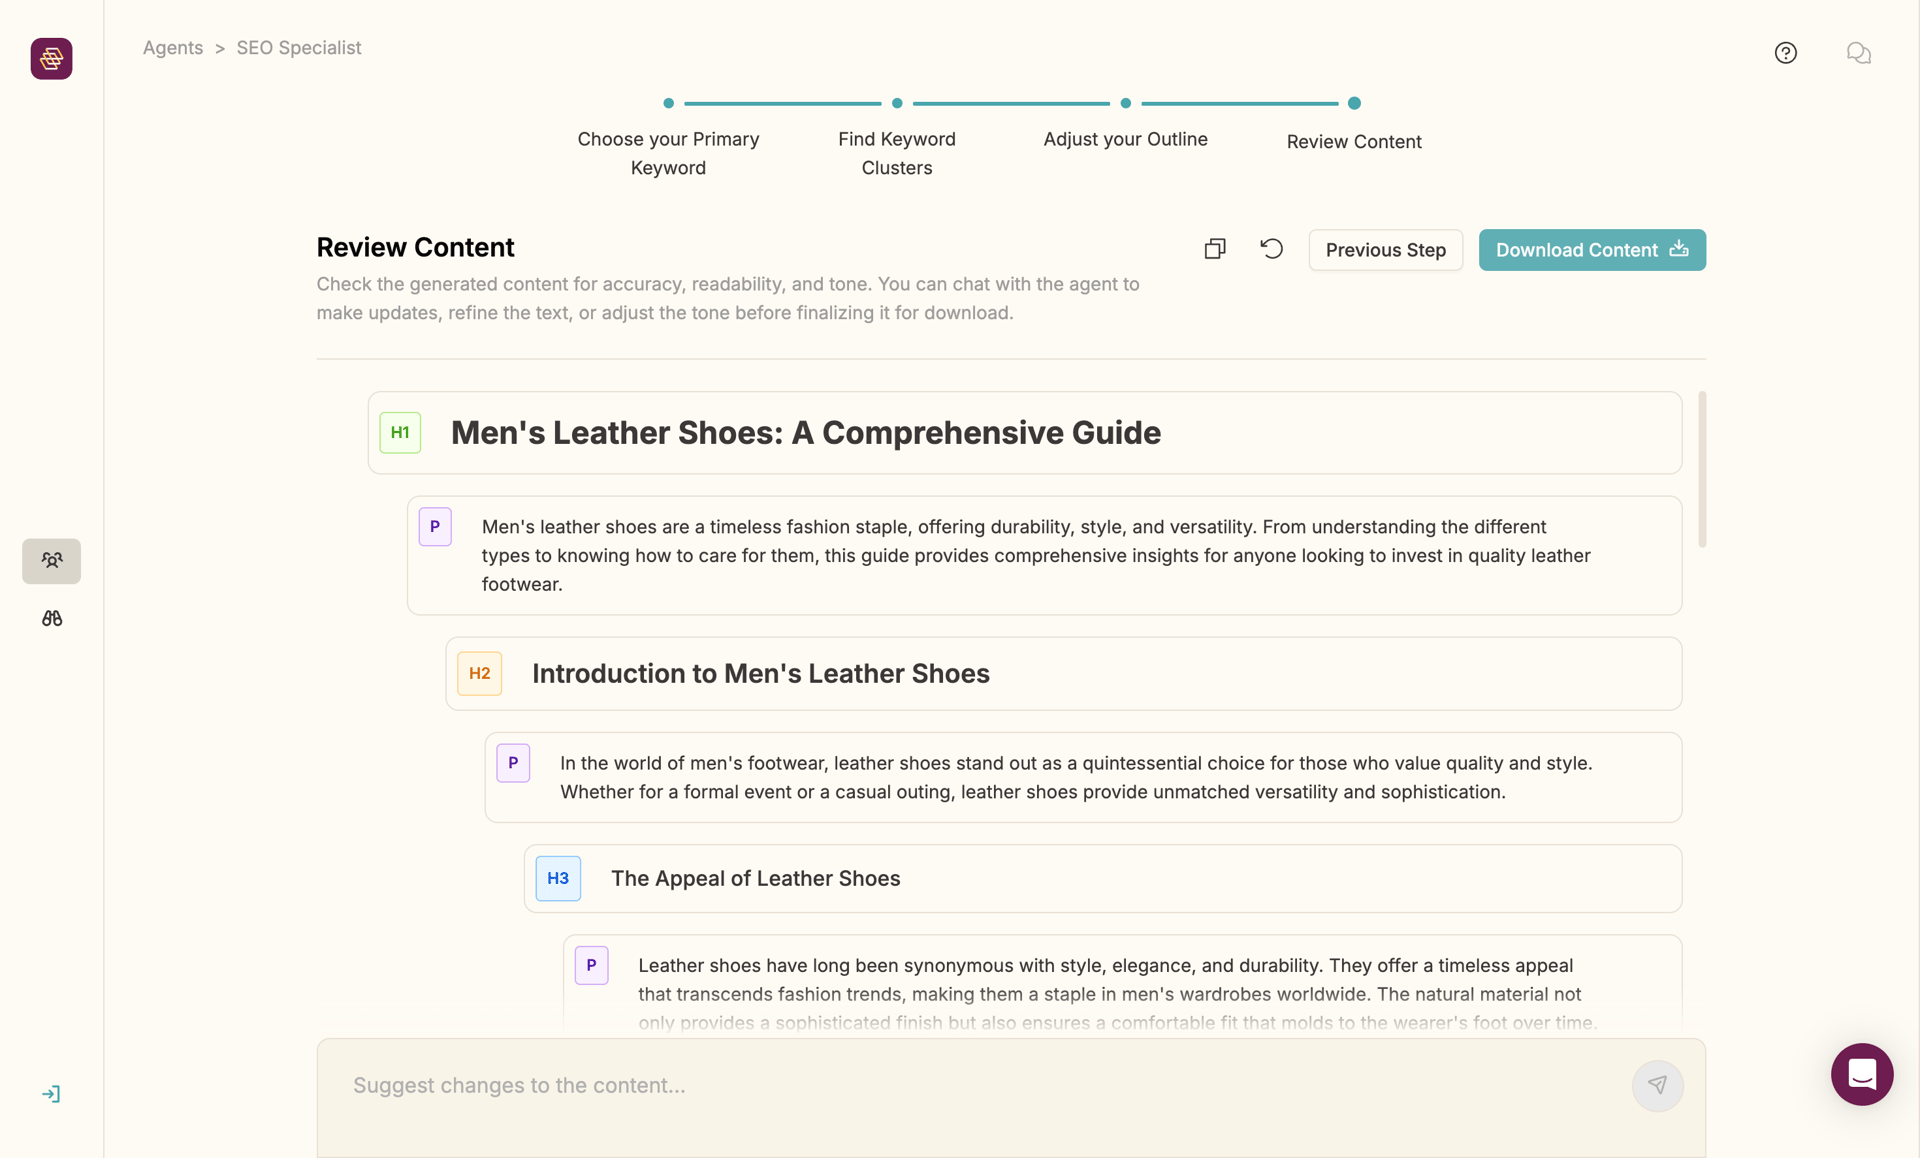Image resolution: width=1920 pixels, height=1158 pixels.
Task: Open the Agents sidebar icon
Action: click(x=51, y=561)
